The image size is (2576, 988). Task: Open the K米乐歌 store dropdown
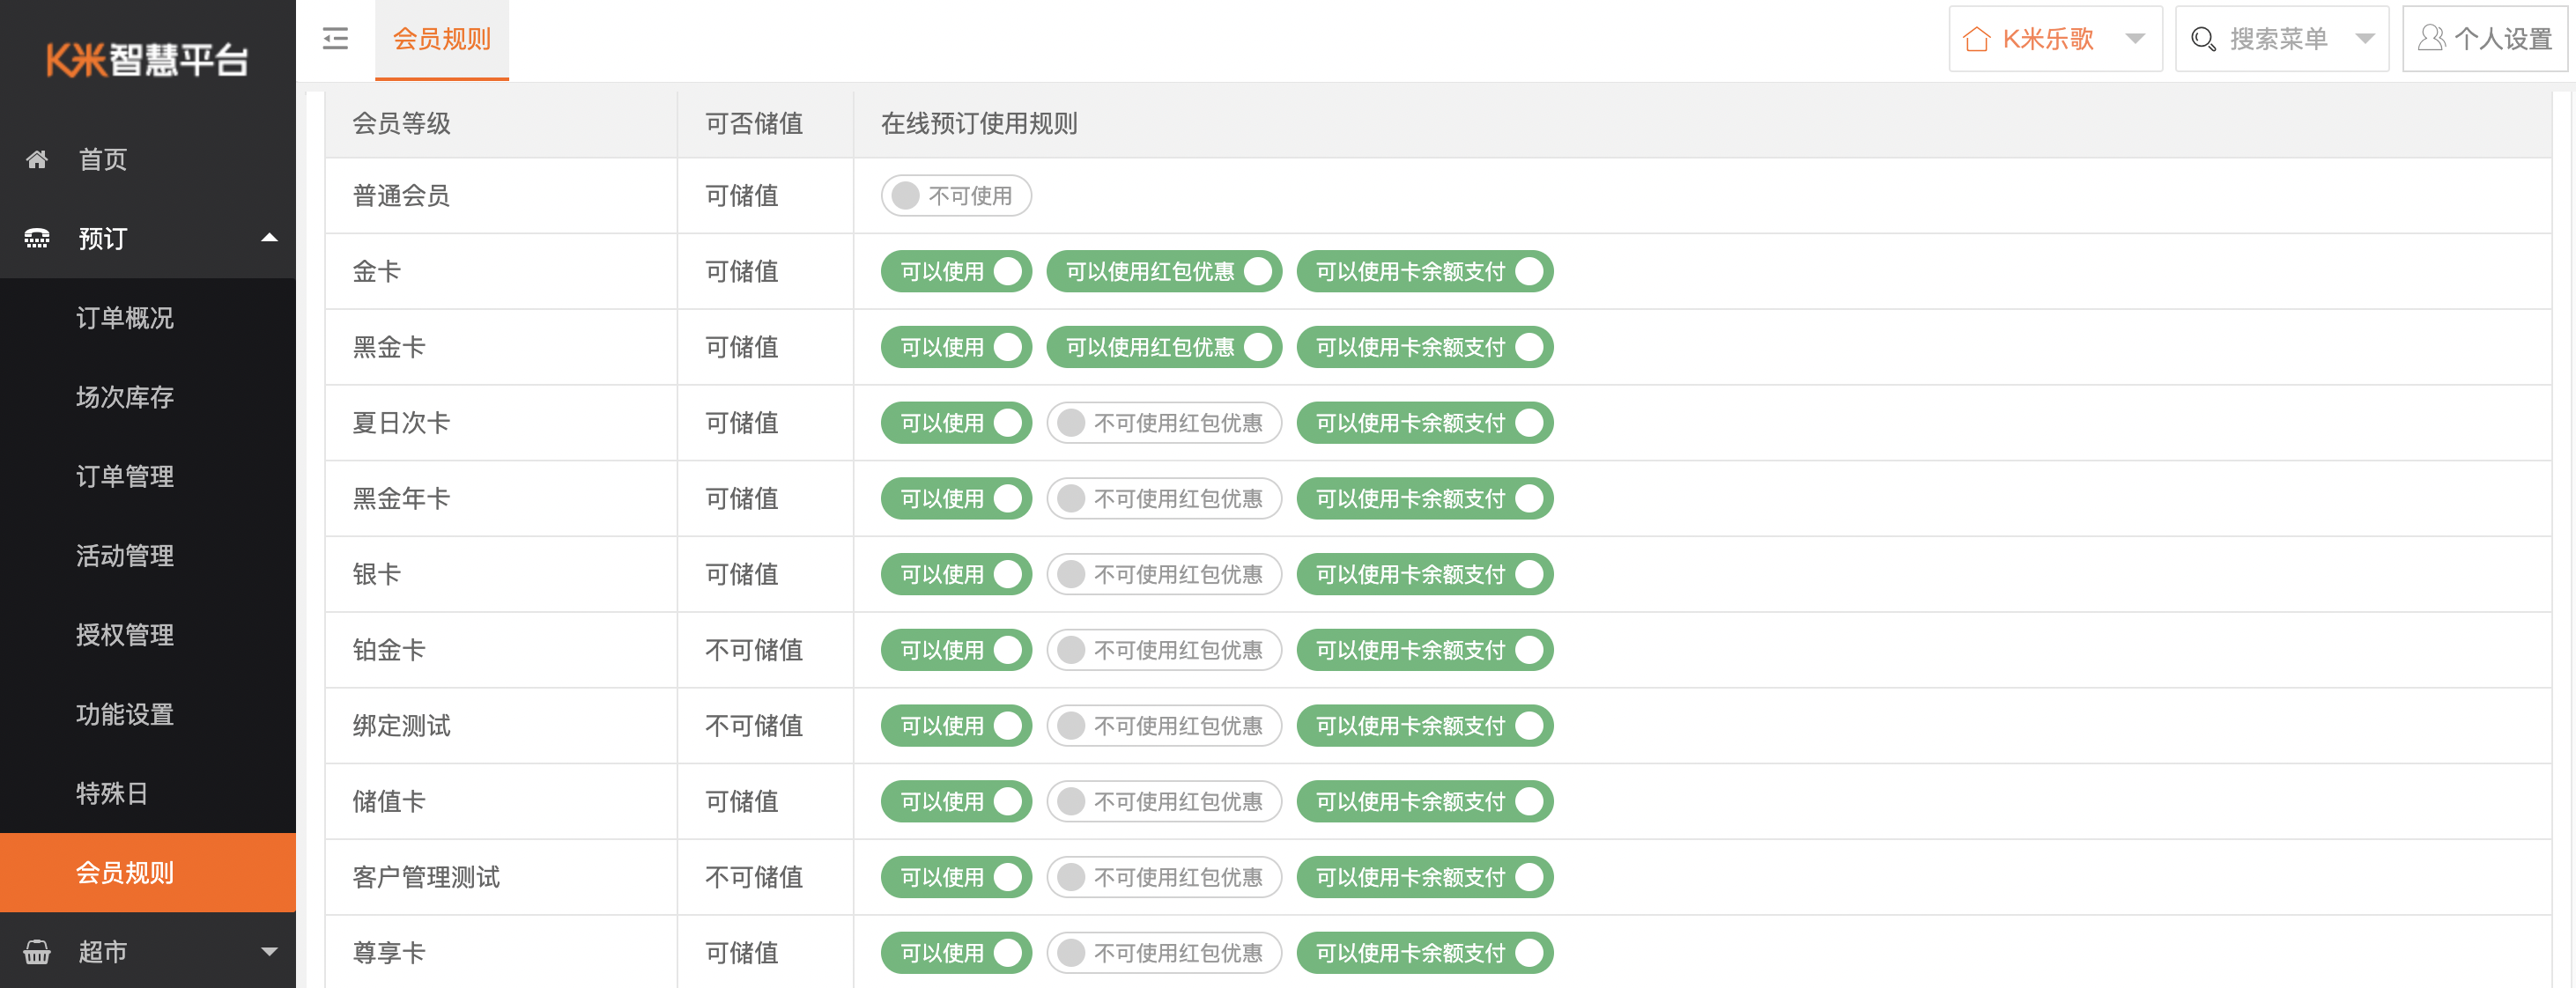click(2055, 39)
